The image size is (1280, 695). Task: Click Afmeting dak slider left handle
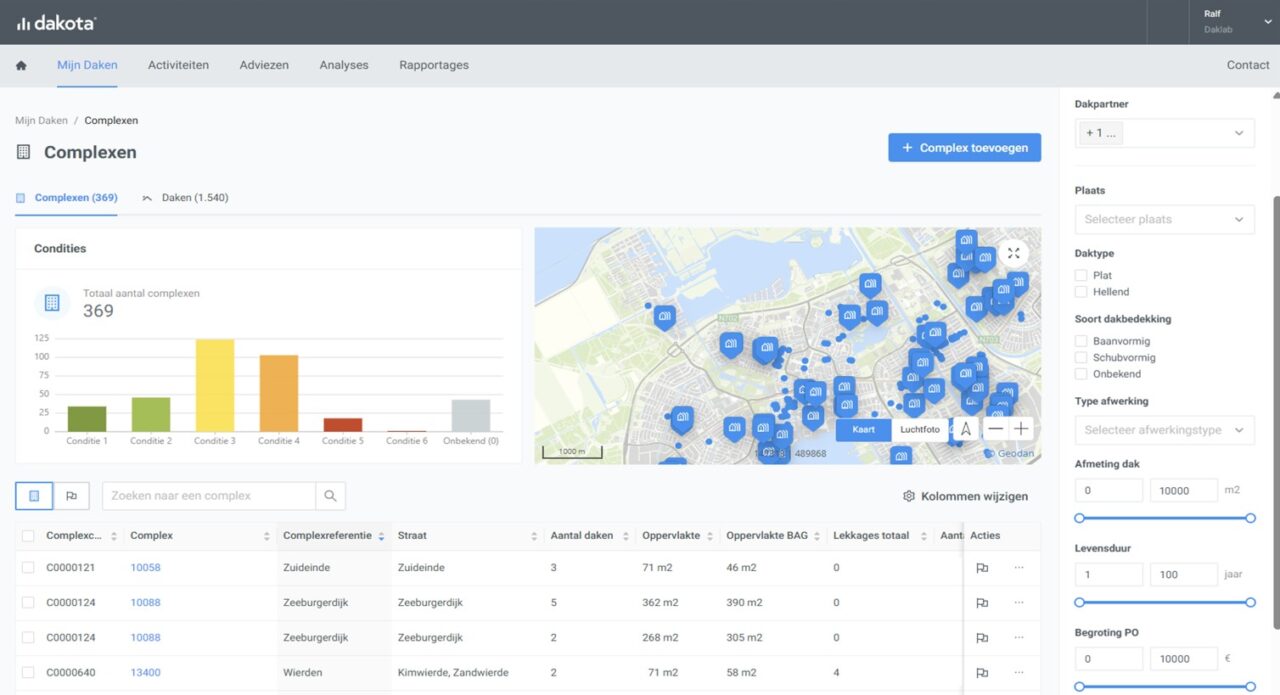point(1079,518)
